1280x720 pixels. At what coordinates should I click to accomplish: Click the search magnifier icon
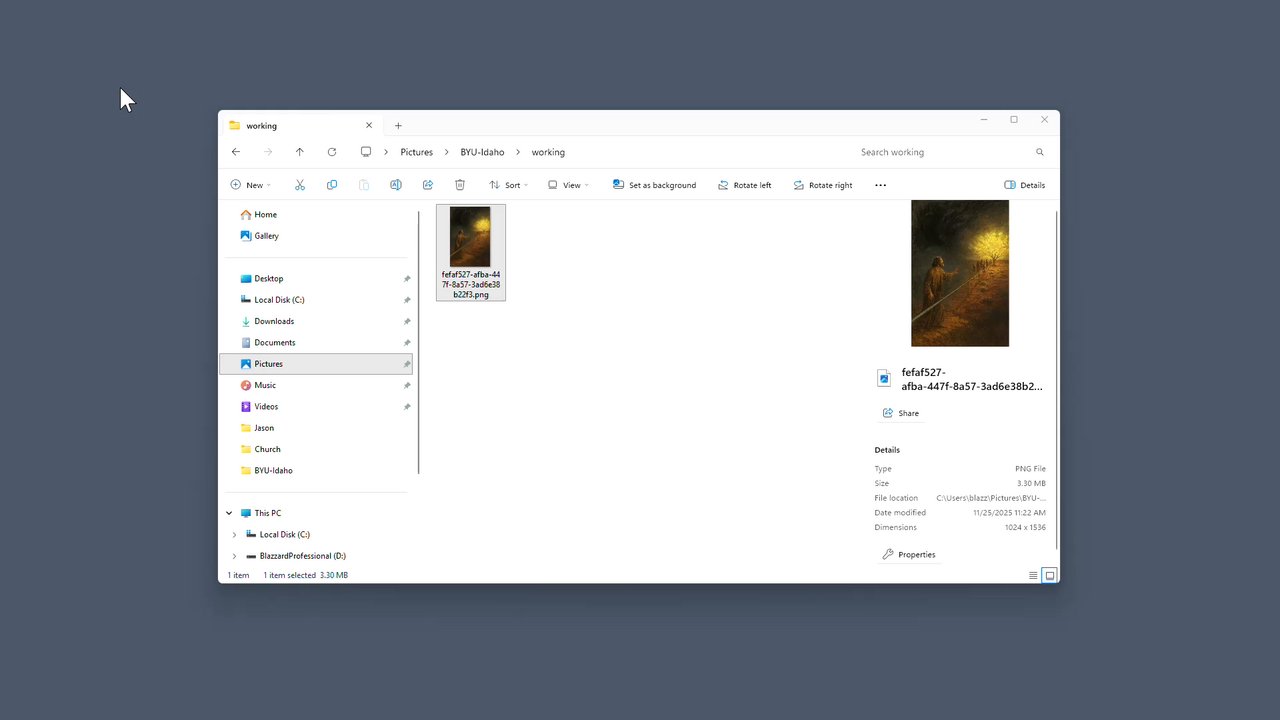tap(1040, 152)
